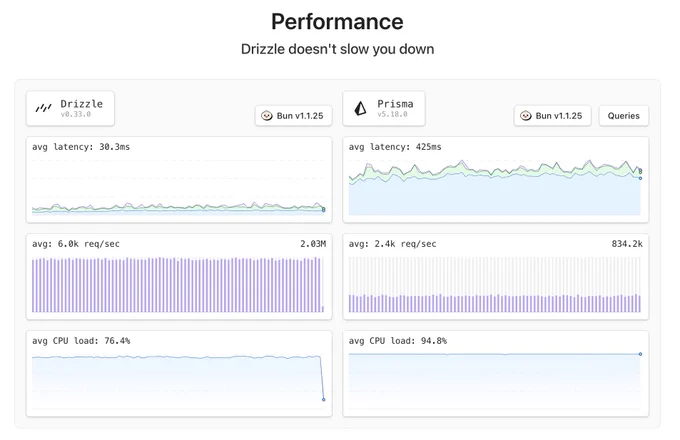
Task: Click the Drizzle avg latency 30.3ms label
Action: [81, 147]
